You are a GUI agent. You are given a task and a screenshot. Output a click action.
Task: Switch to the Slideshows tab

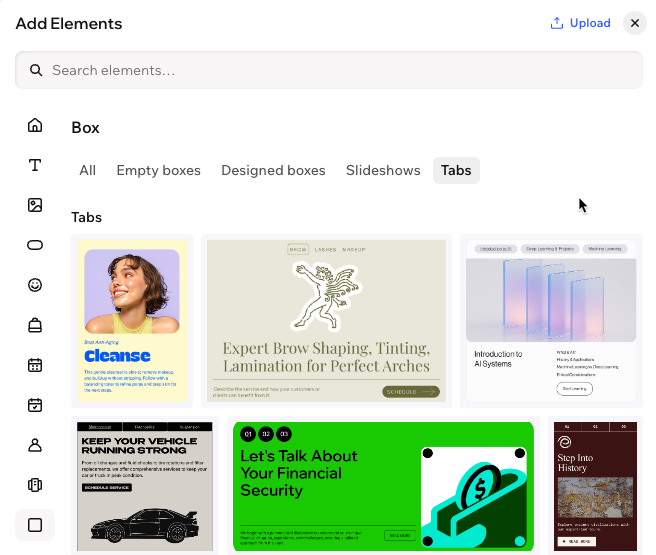pos(383,170)
